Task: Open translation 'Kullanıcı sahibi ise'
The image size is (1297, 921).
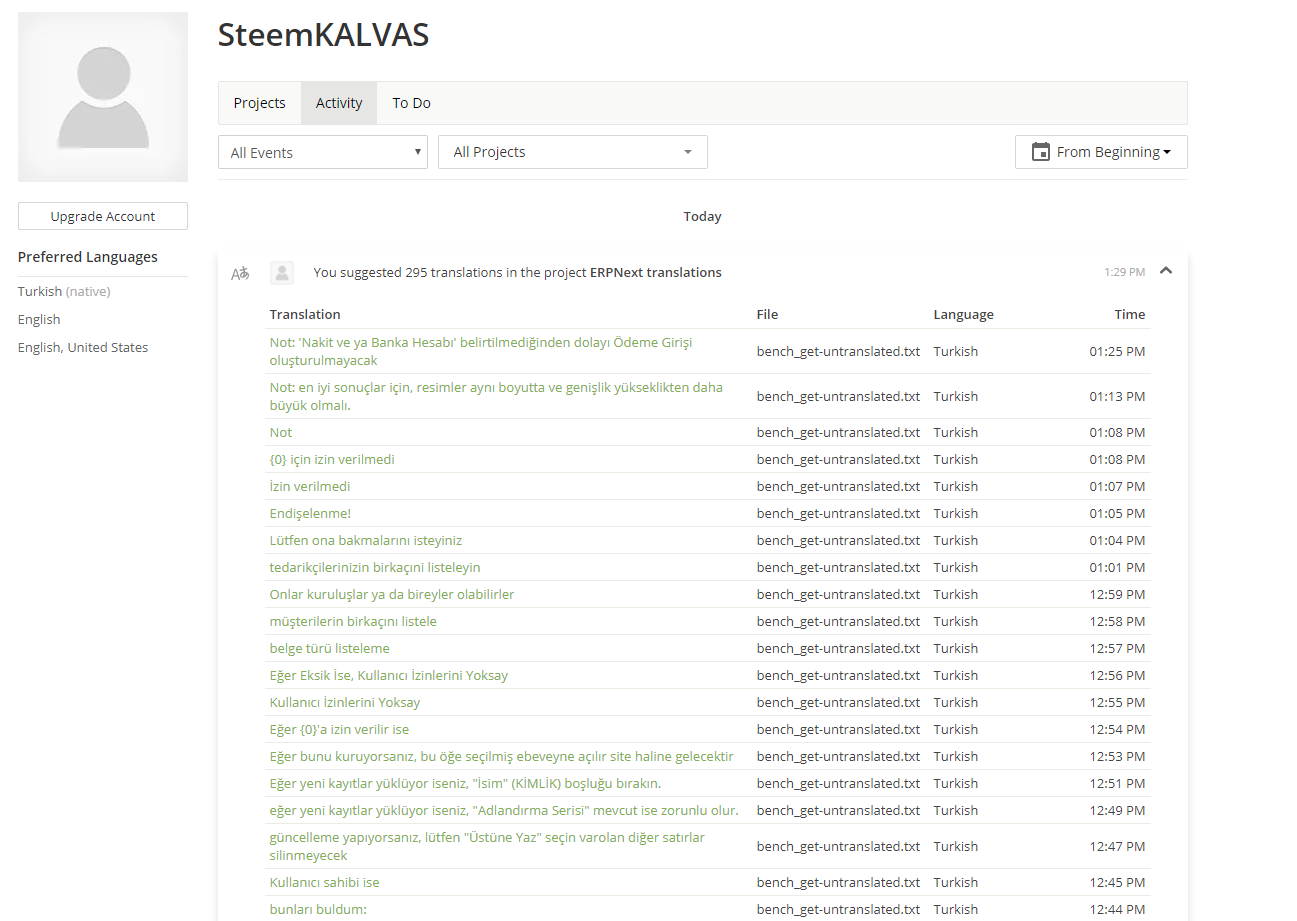Action: 325,882
